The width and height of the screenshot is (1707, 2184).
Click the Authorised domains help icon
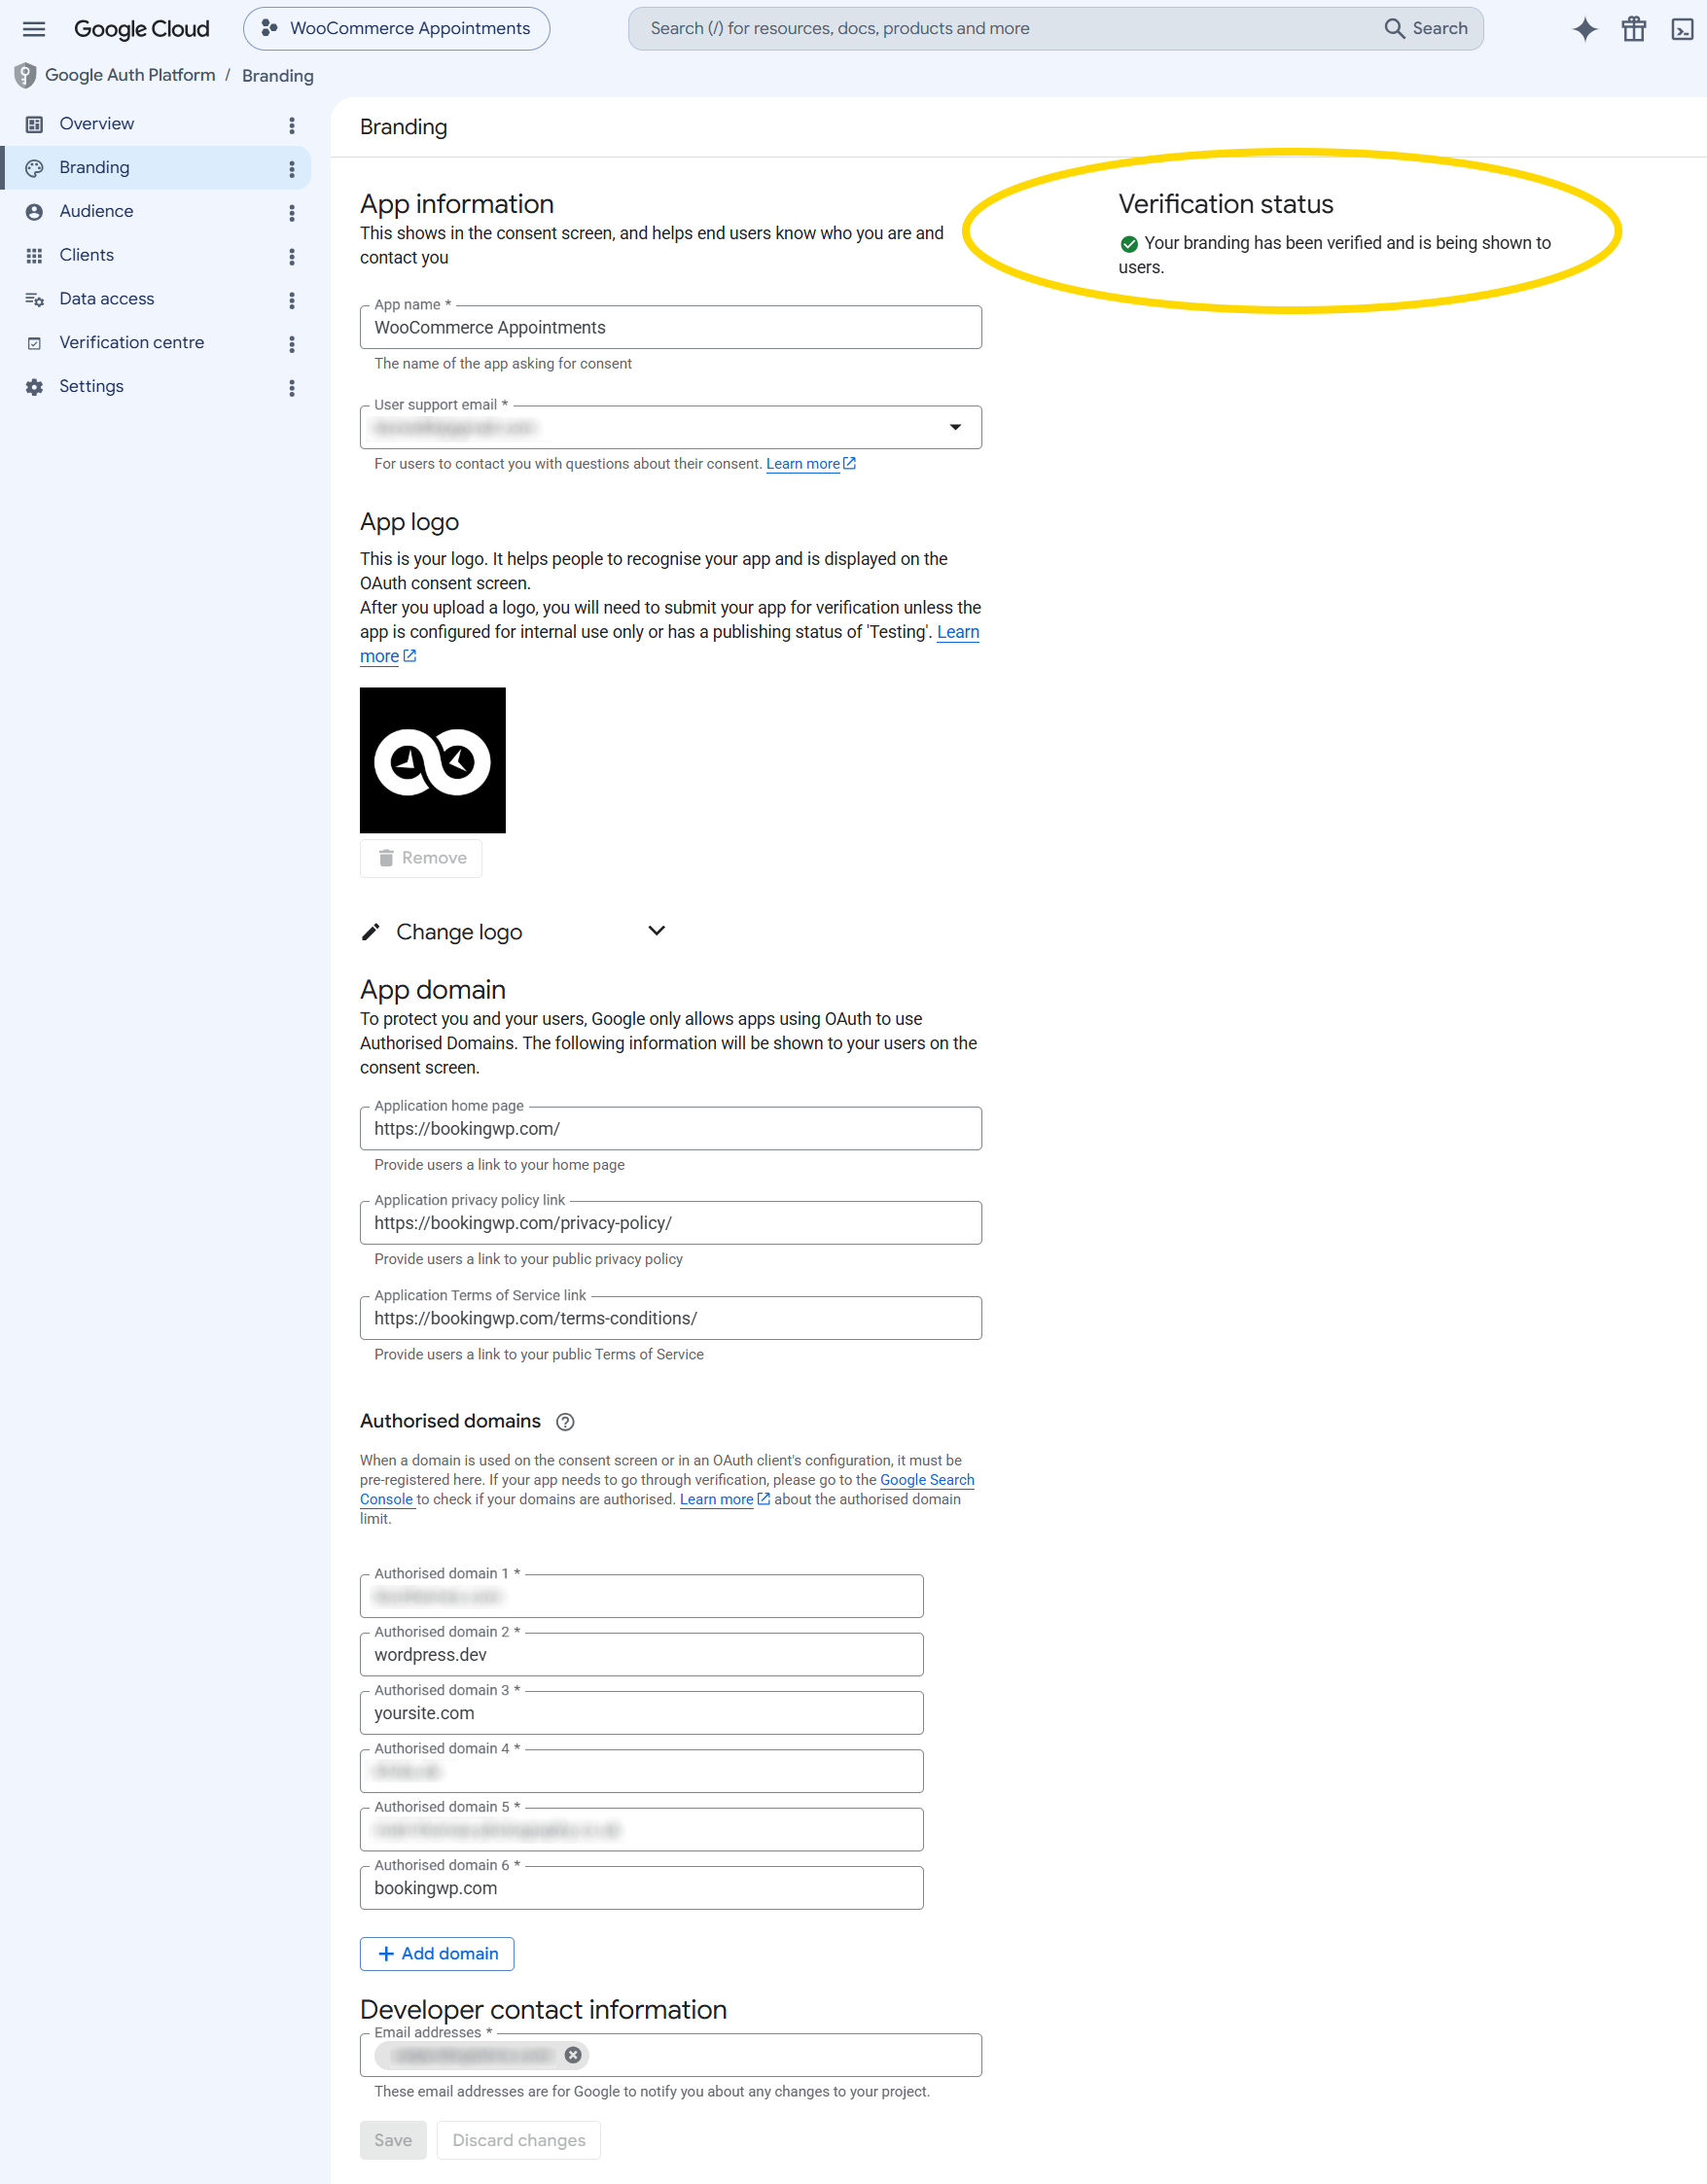[565, 1422]
